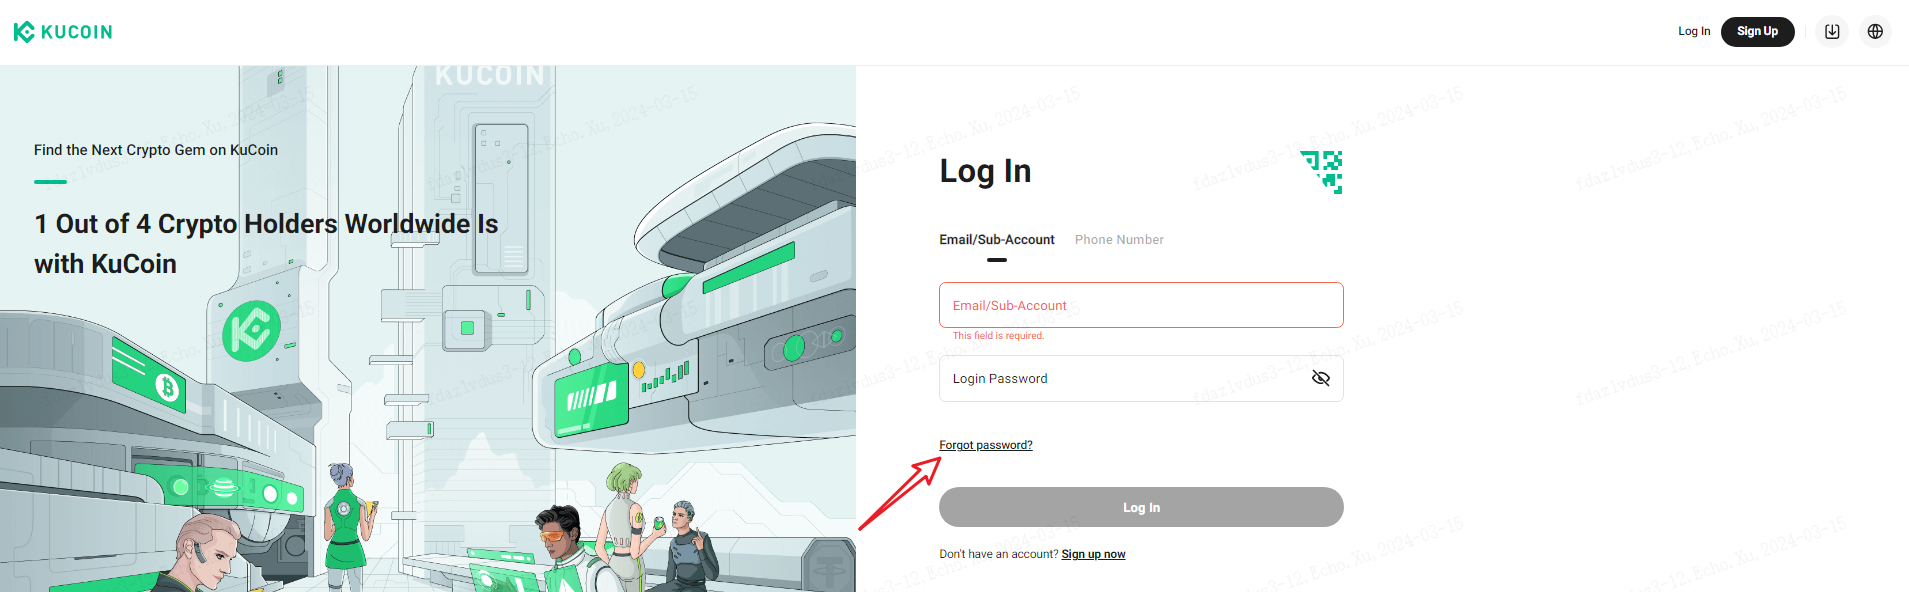
Task: Open the Forgot password? link
Action: coord(986,445)
